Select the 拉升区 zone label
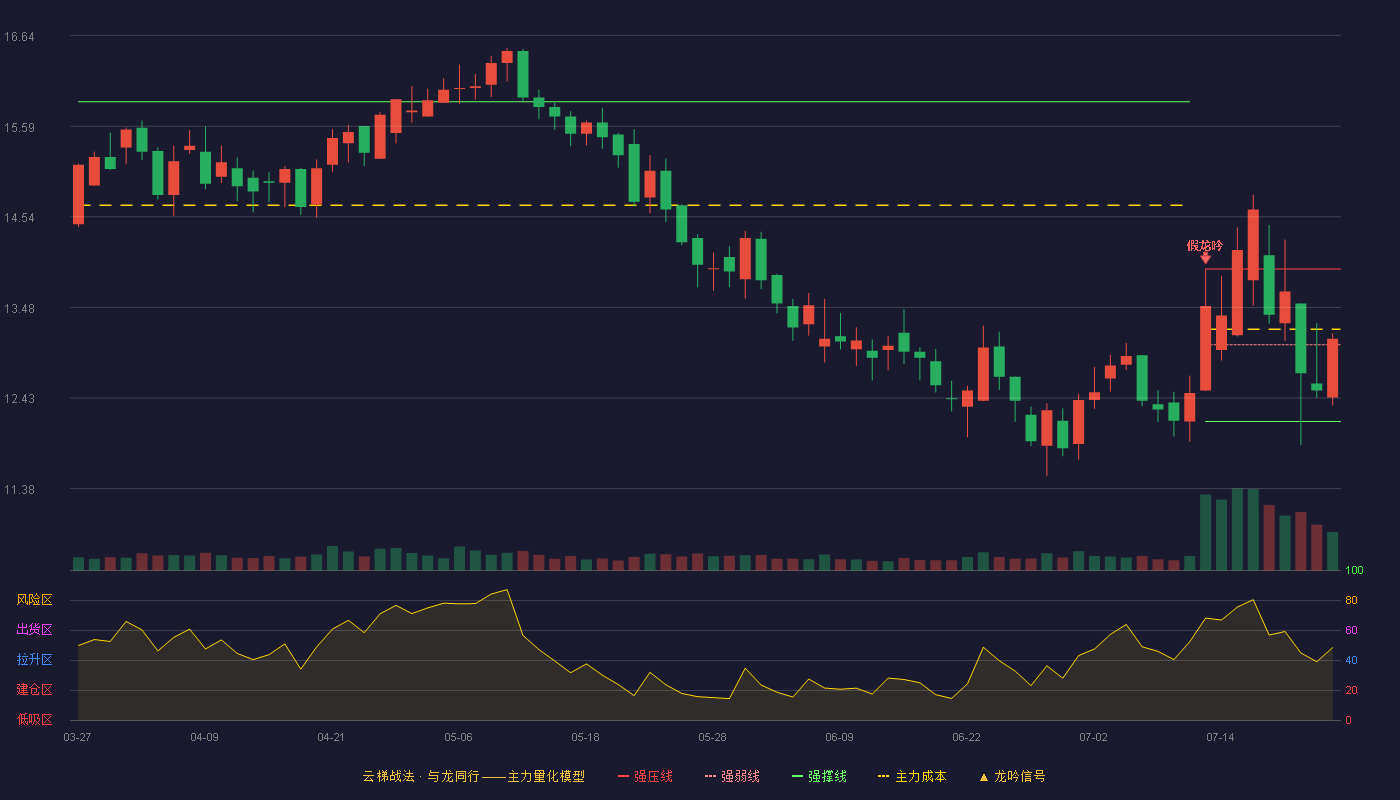1400x800 pixels. (34, 660)
